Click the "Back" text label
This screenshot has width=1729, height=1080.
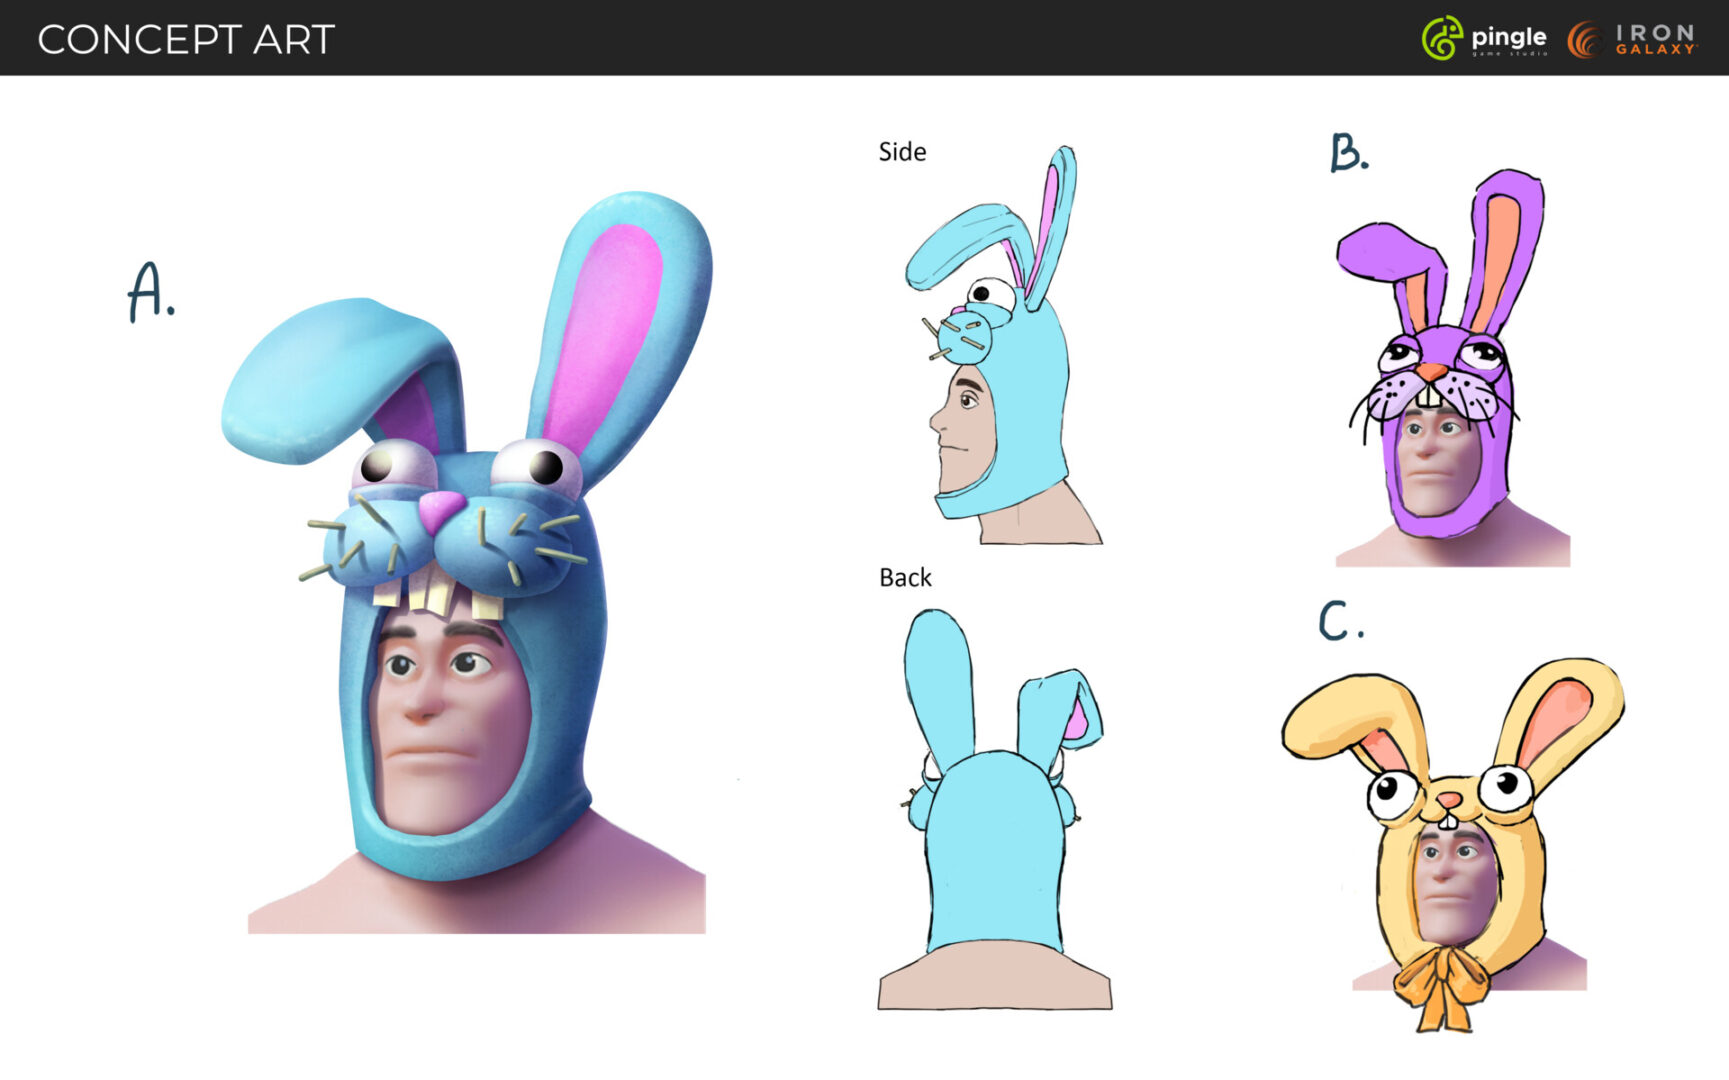coord(905,578)
